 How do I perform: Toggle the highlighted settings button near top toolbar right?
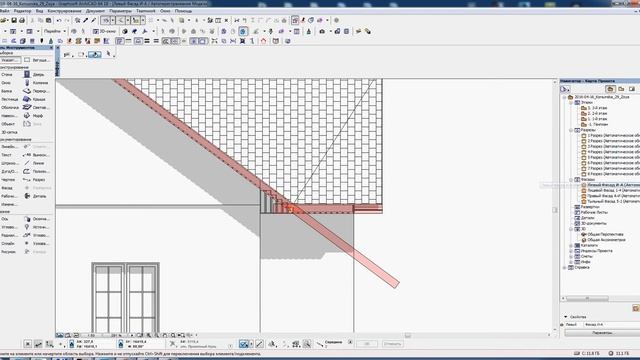[x=295, y=20]
